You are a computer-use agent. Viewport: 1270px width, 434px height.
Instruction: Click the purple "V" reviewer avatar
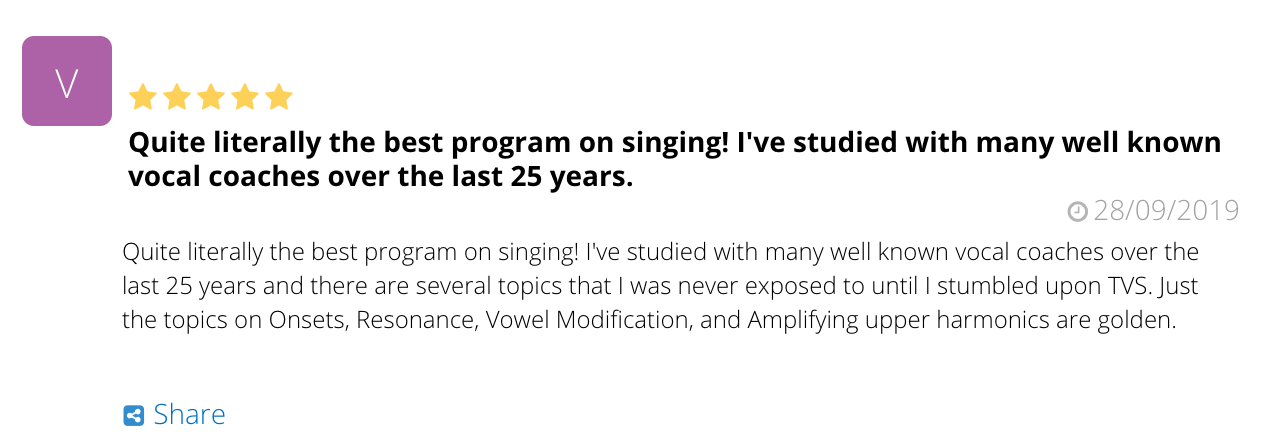[x=66, y=81]
